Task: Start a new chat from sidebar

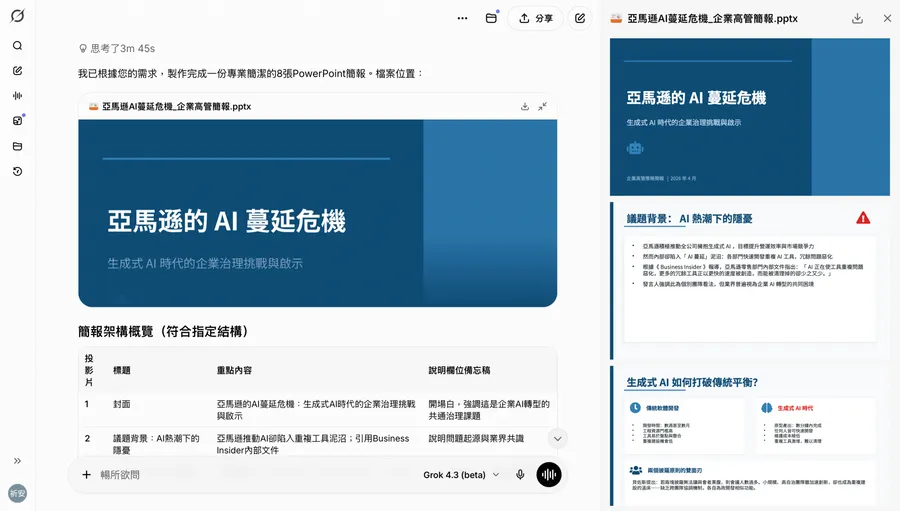Action: pos(17,71)
